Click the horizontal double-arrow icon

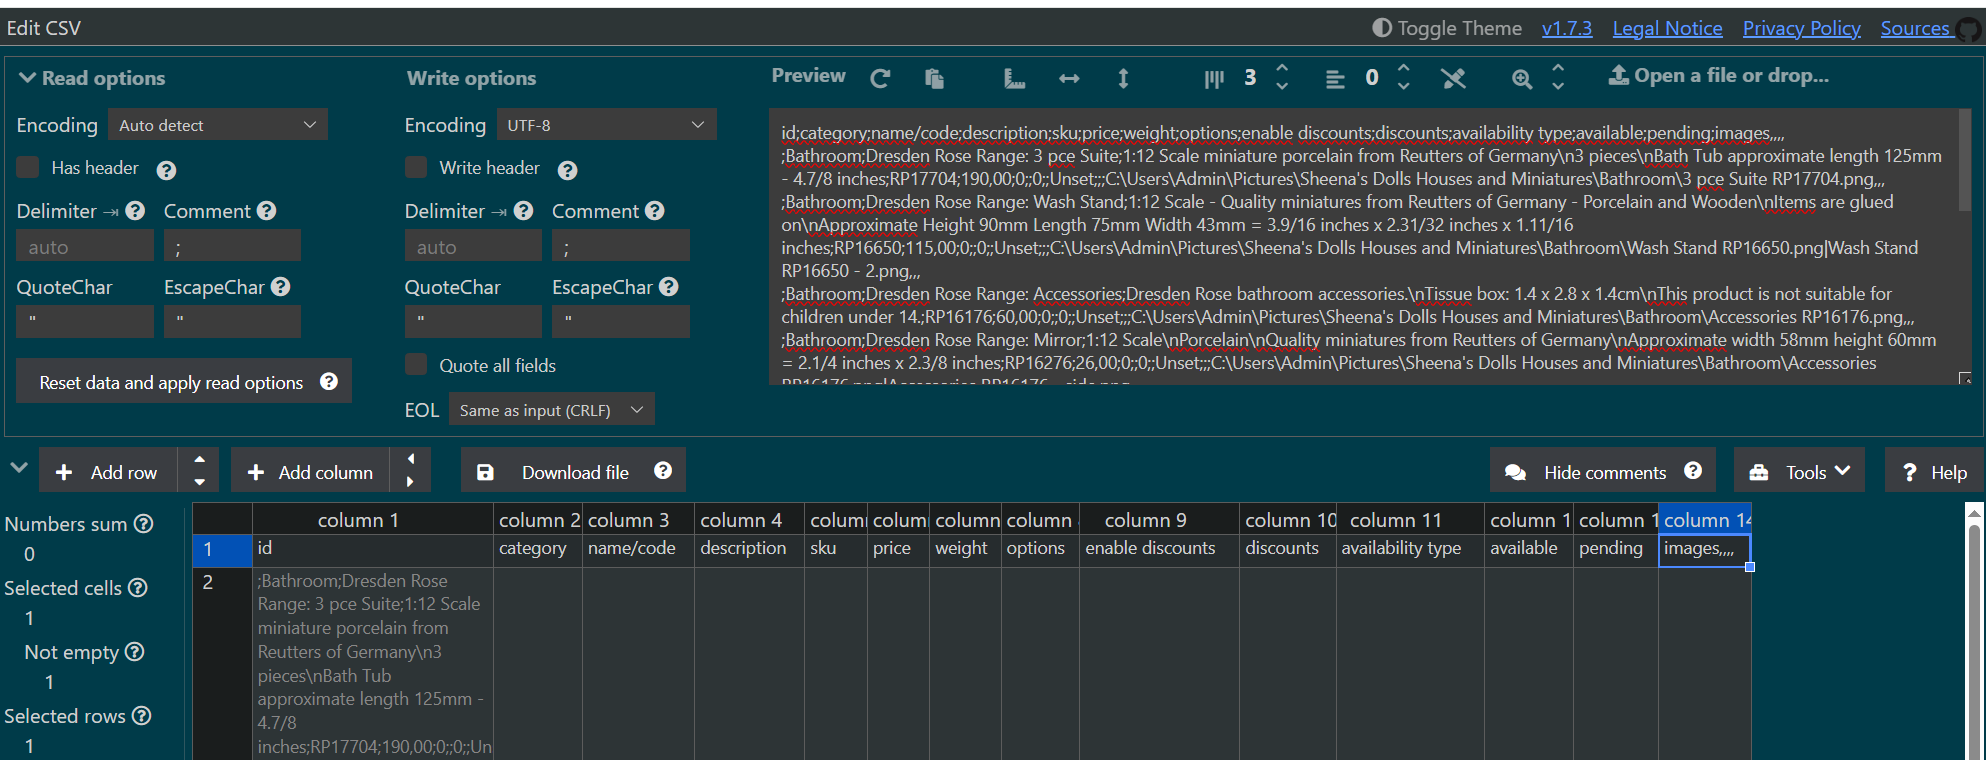(1069, 78)
